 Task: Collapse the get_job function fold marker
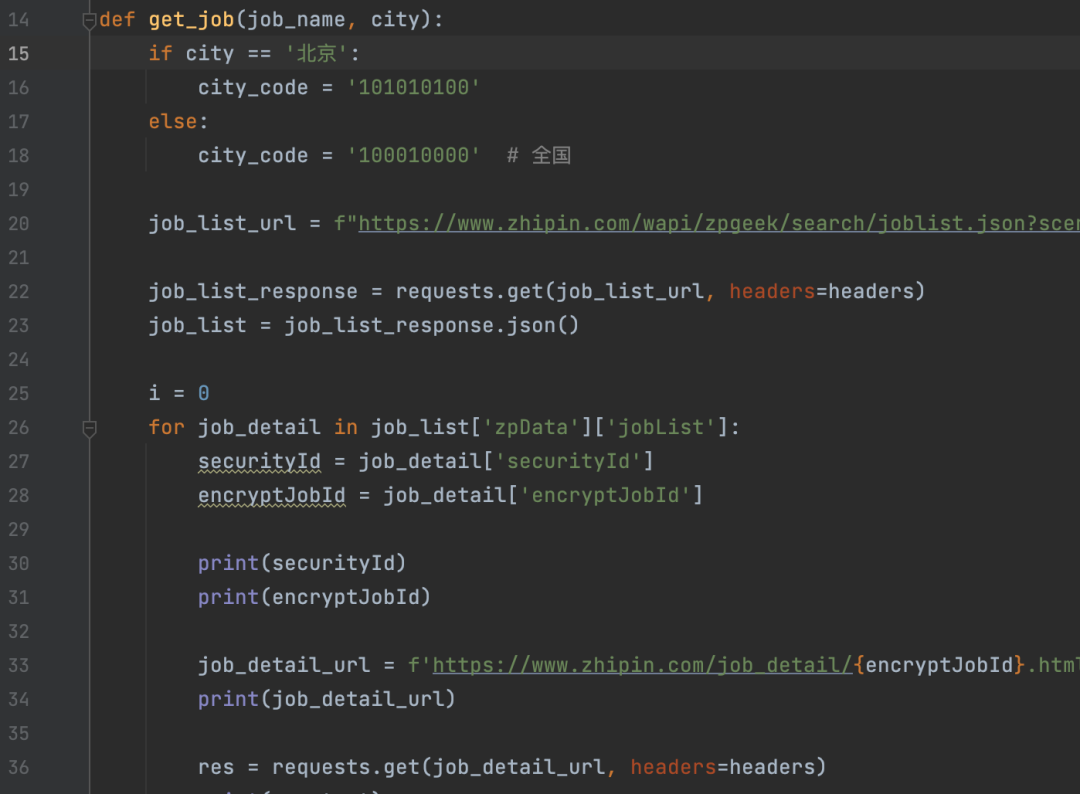tap(90, 20)
